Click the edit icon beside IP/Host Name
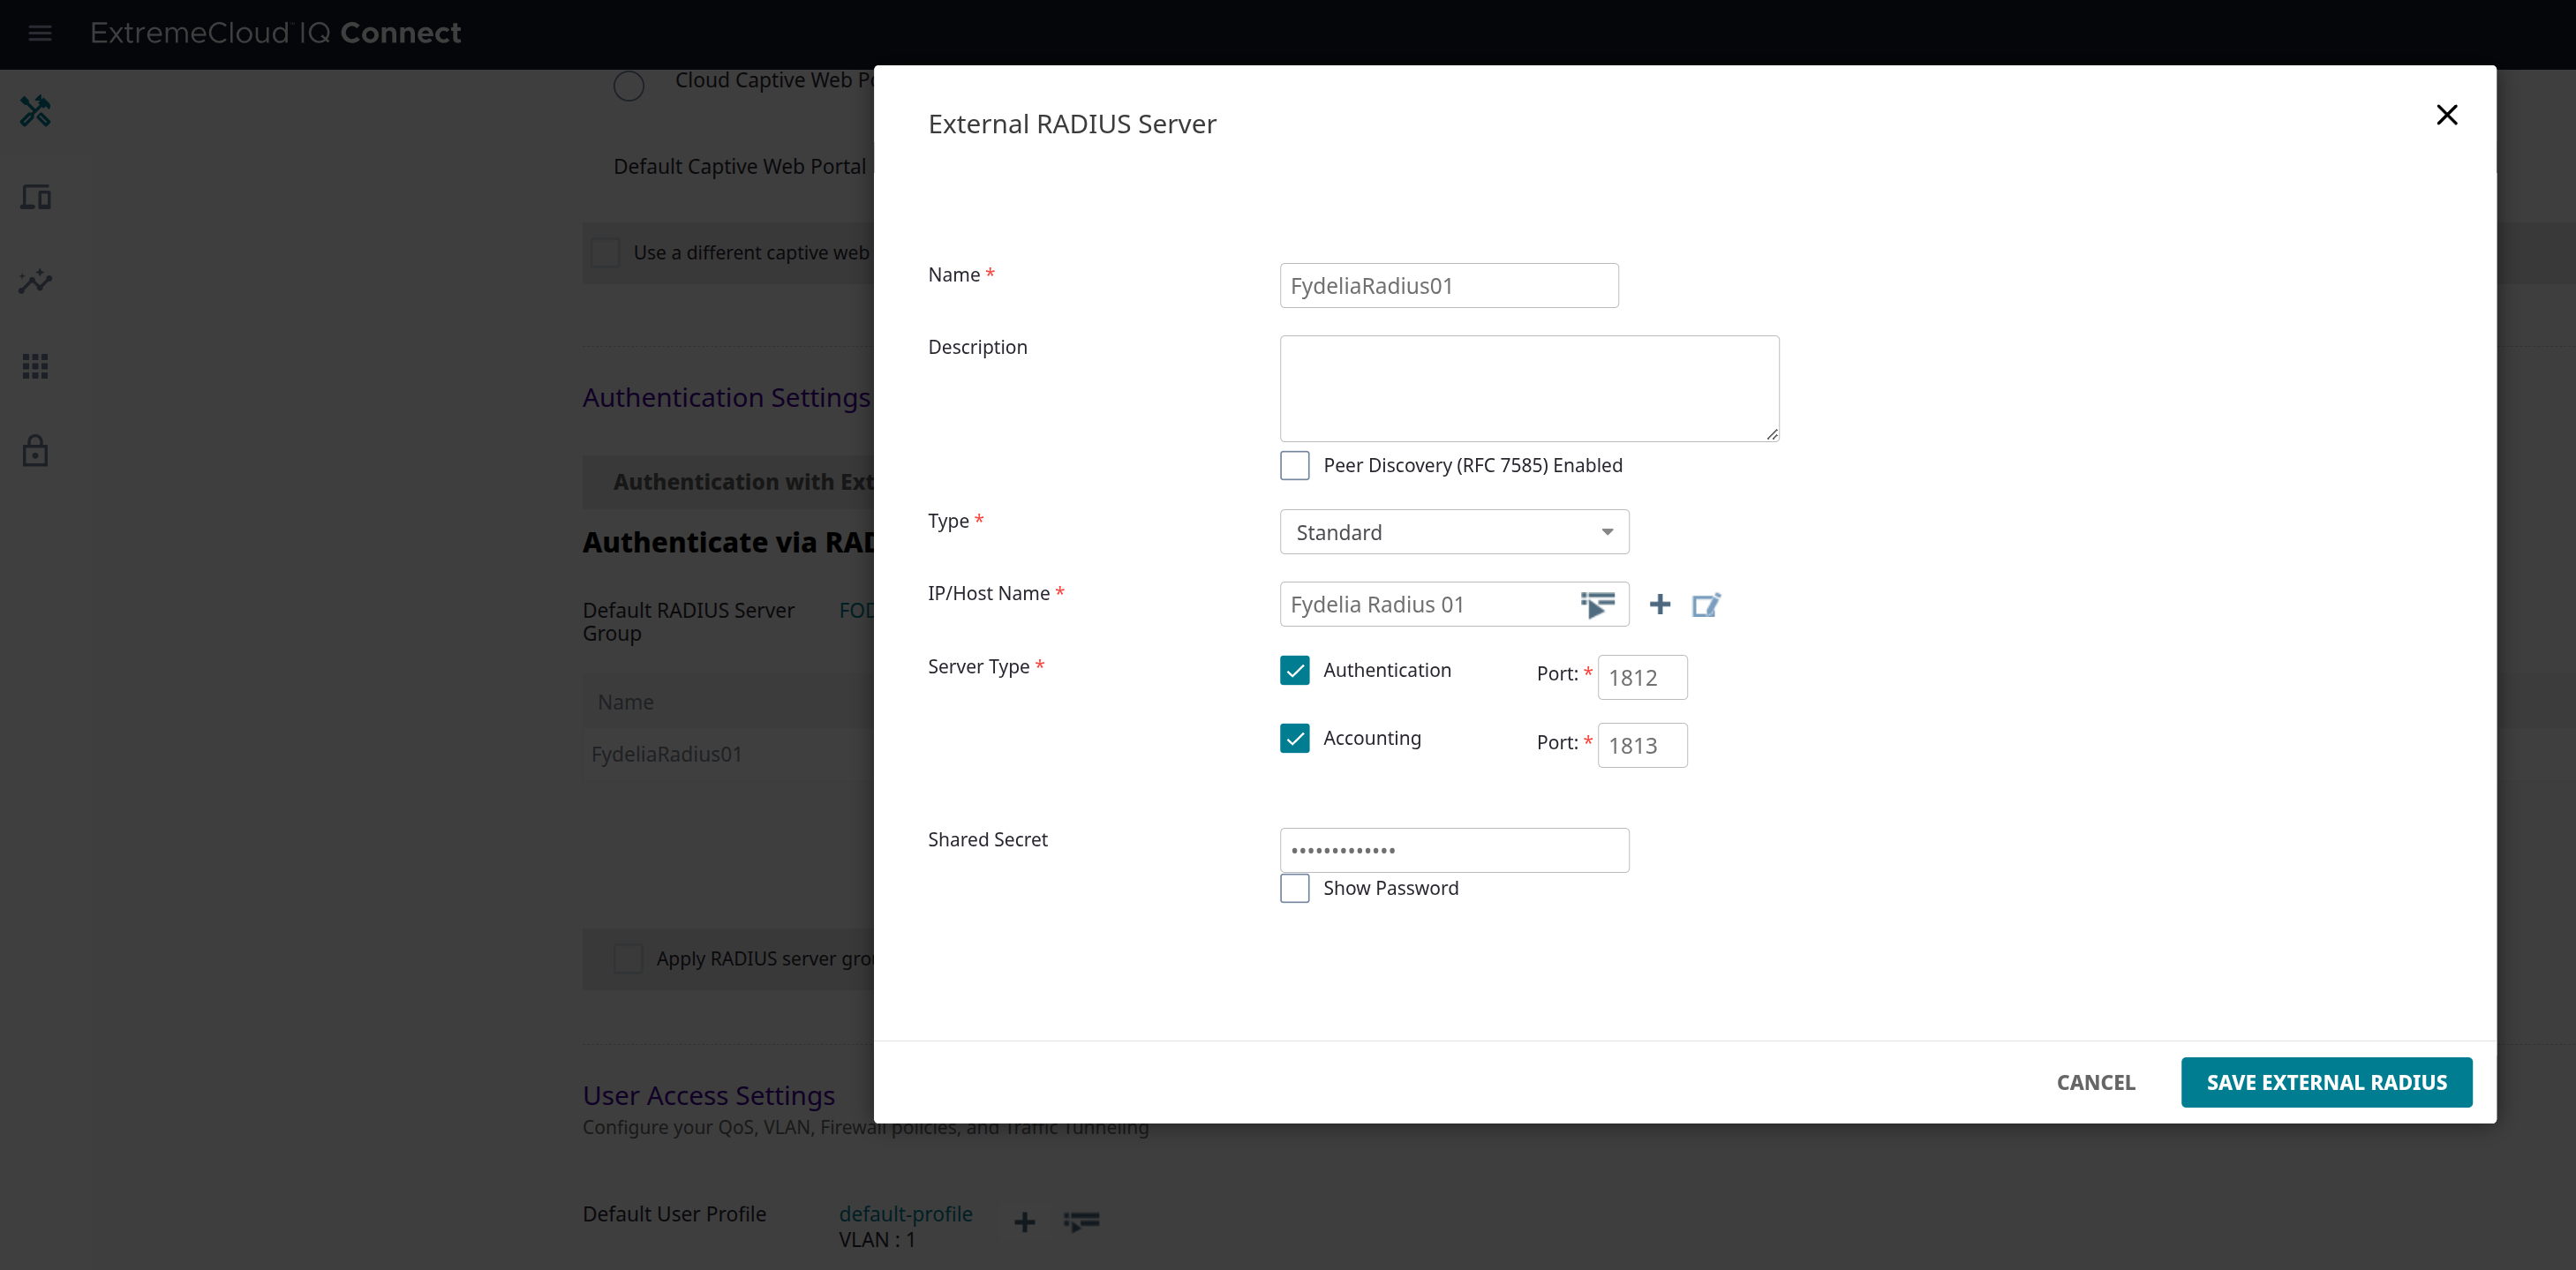 (x=1706, y=604)
